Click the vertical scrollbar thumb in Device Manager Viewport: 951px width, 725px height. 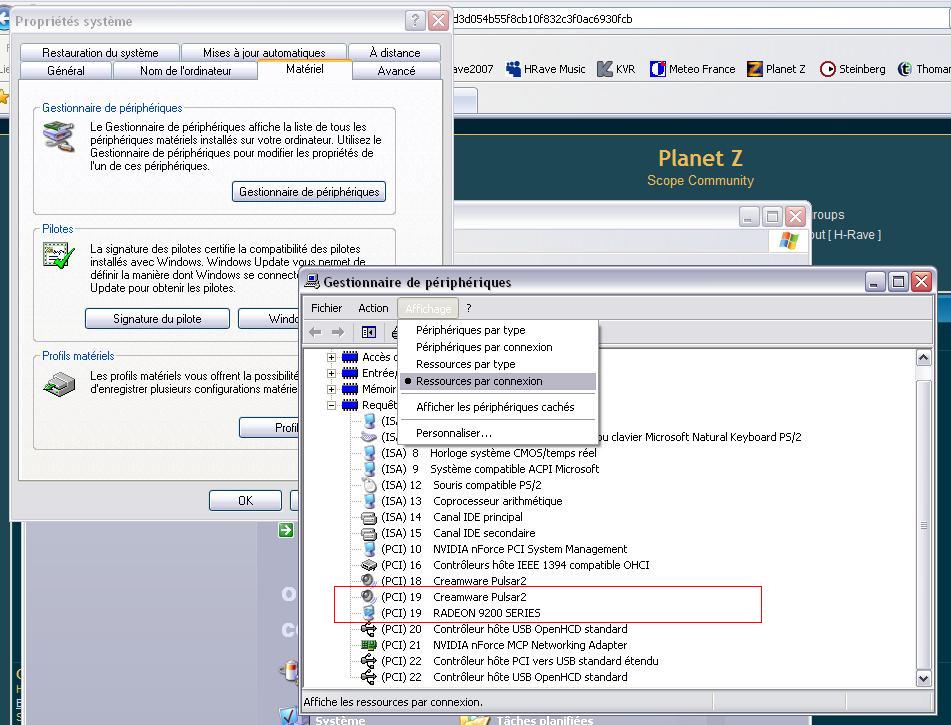click(923, 525)
